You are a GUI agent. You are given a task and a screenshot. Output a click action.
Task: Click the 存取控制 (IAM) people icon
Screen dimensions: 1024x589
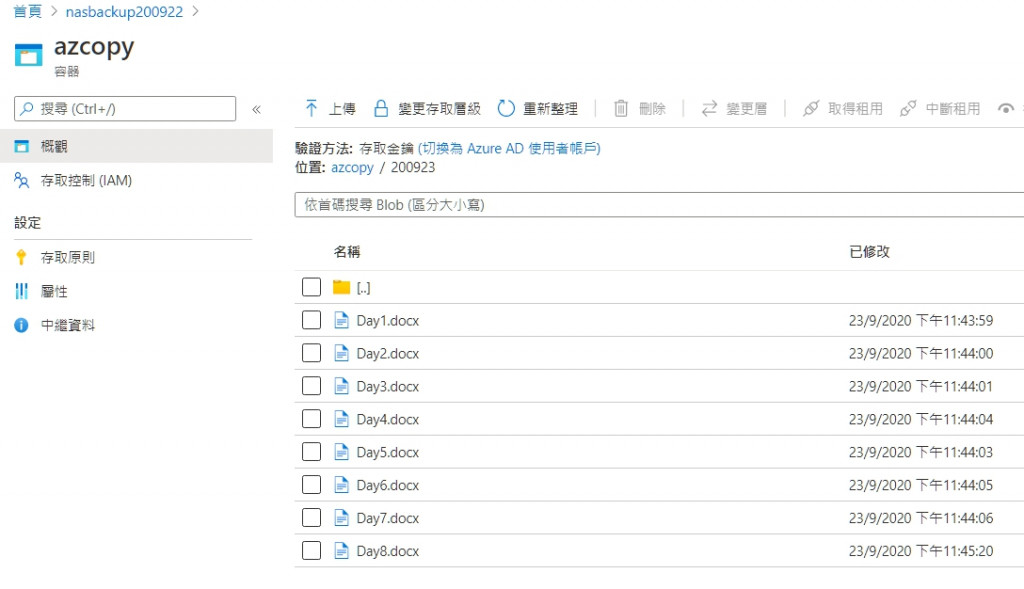pos(22,180)
